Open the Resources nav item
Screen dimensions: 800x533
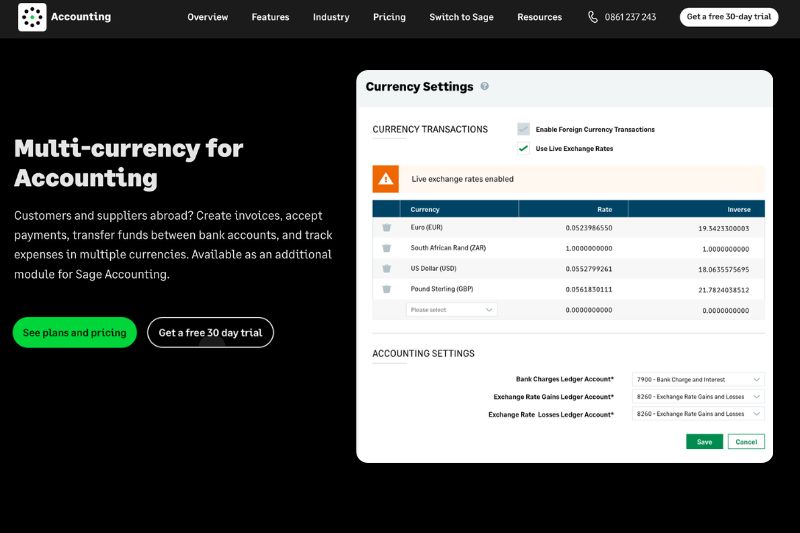pyautogui.click(x=539, y=17)
